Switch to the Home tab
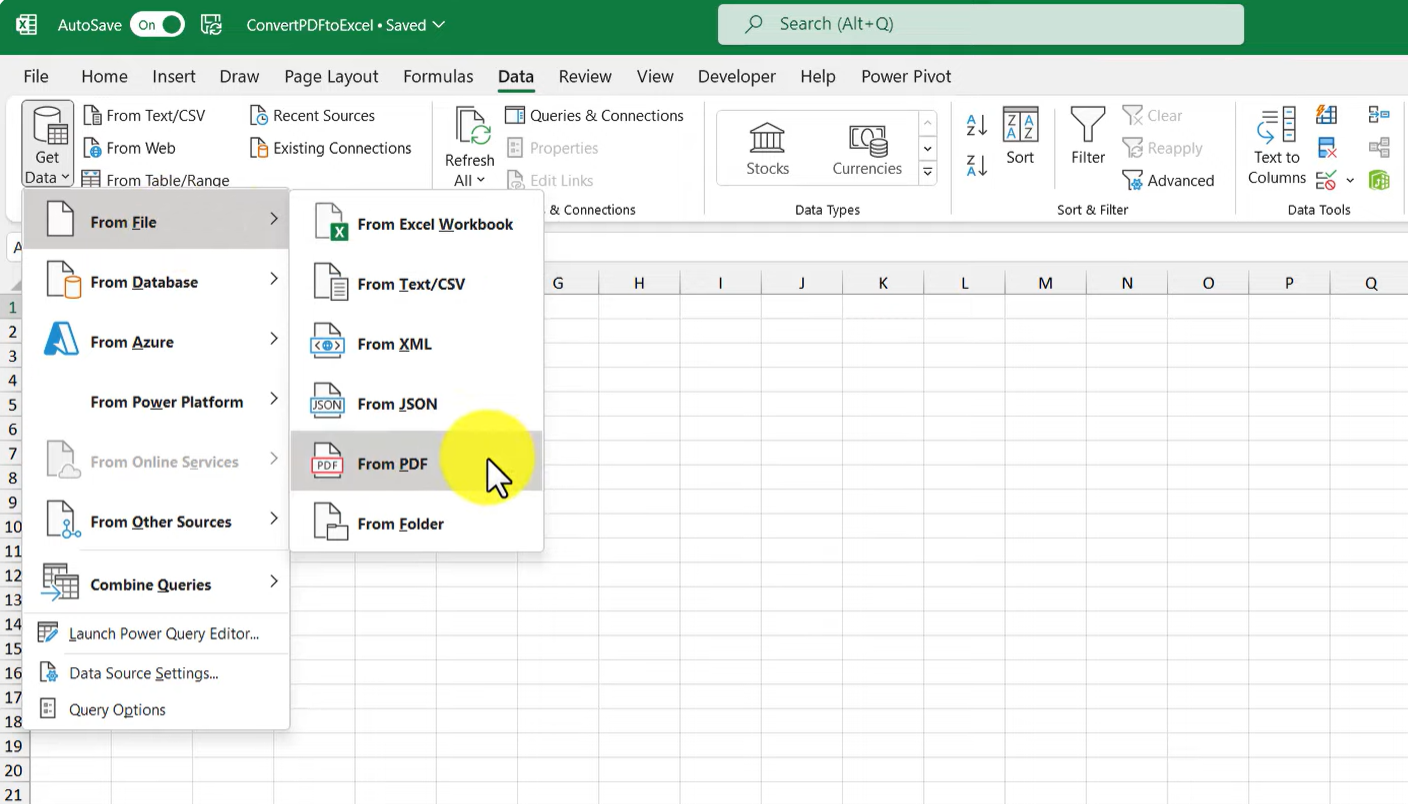This screenshot has height=804, width=1408. click(104, 76)
